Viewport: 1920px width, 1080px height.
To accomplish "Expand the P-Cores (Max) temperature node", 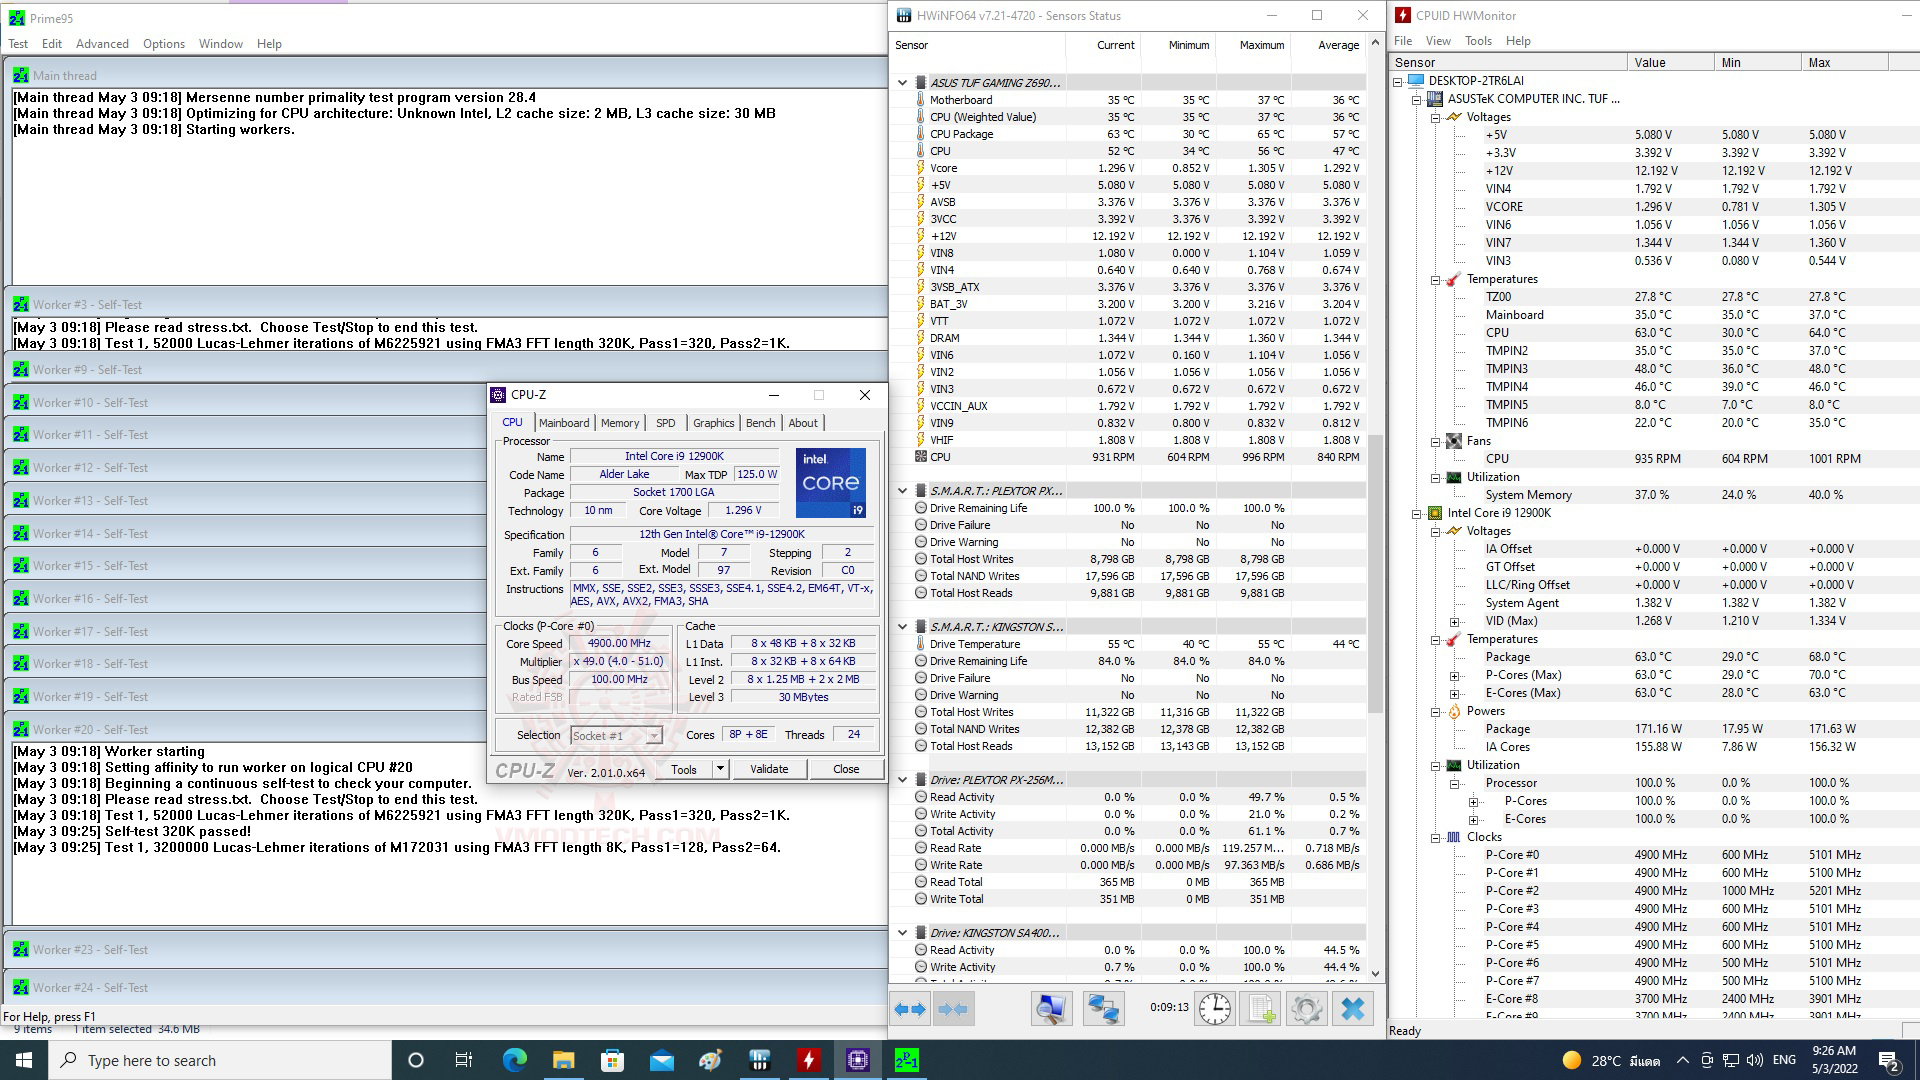I will (1455, 675).
